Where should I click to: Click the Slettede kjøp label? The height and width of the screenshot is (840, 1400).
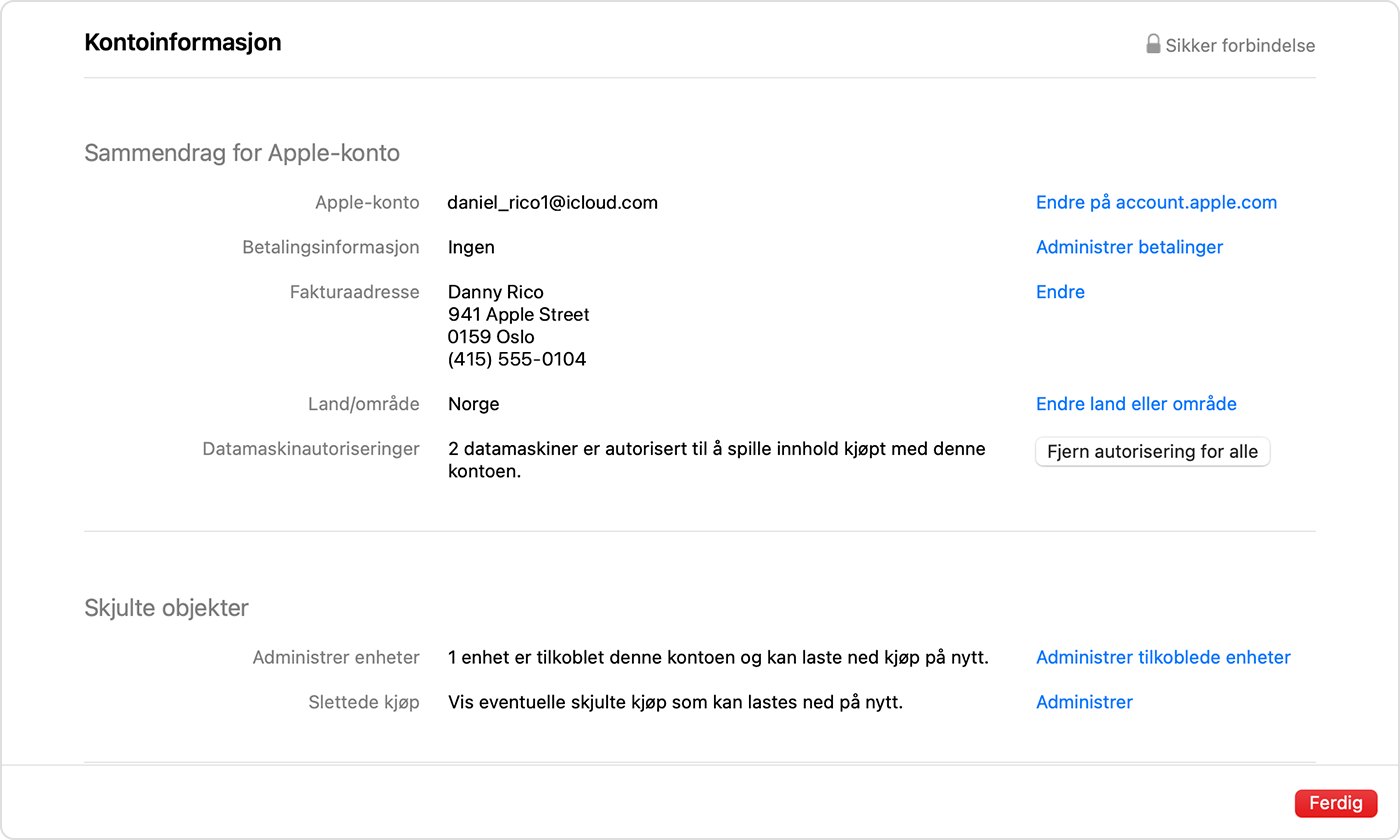[364, 702]
